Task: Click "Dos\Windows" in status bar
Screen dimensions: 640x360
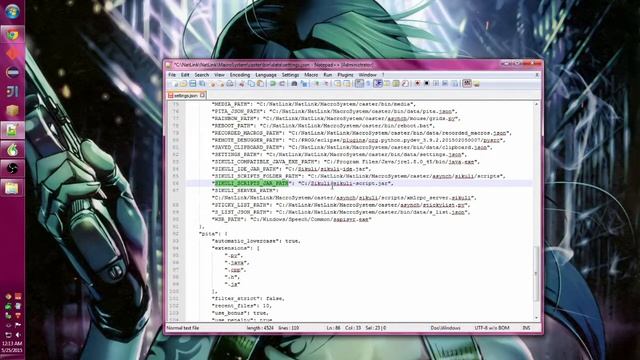Action: tap(445, 328)
